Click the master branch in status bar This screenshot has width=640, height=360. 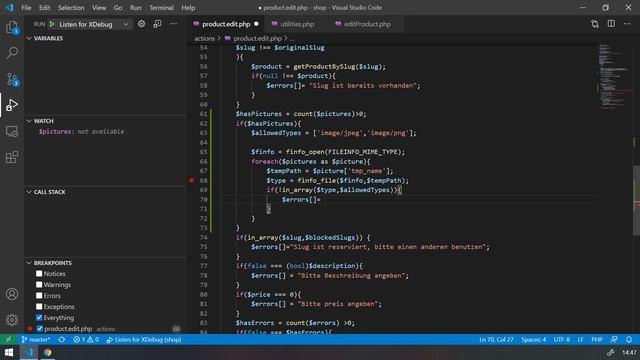point(36,340)
